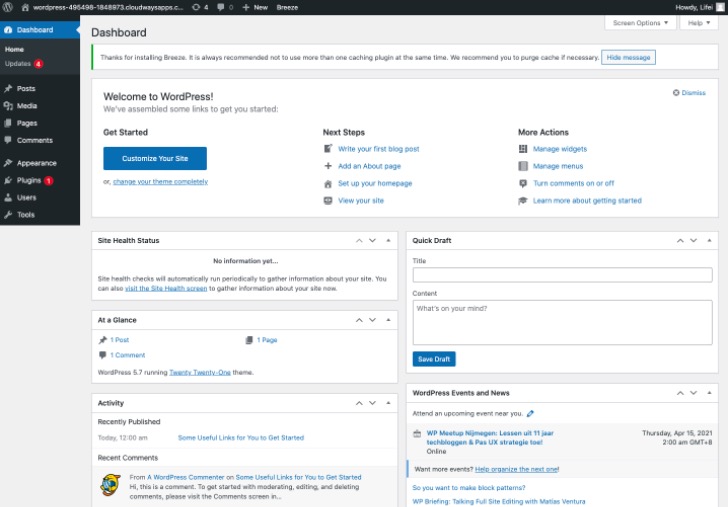This screenshot has height=507, width=728.
Task: Collapse the Quick Draft panel
Action: [709, 240]
